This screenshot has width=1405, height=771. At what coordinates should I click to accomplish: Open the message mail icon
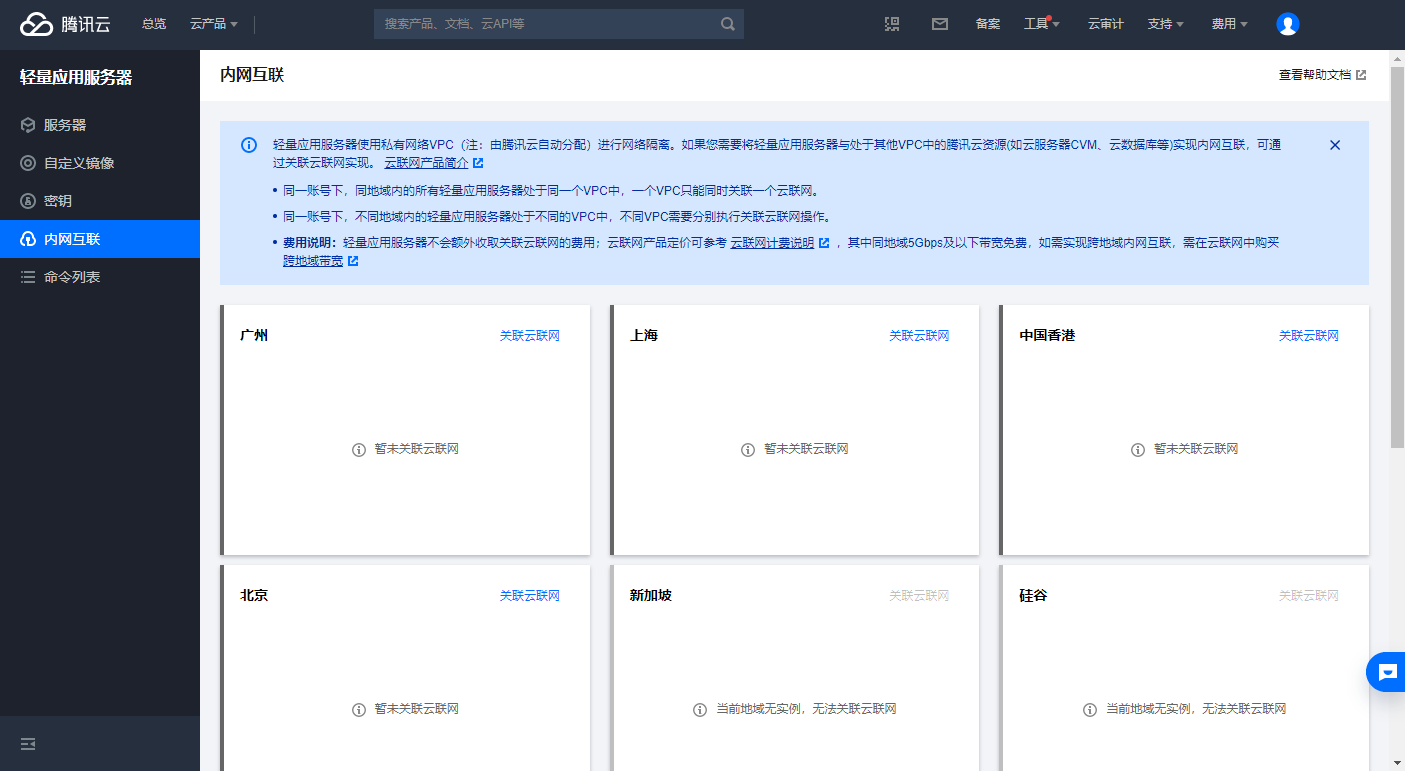point(940,24)
